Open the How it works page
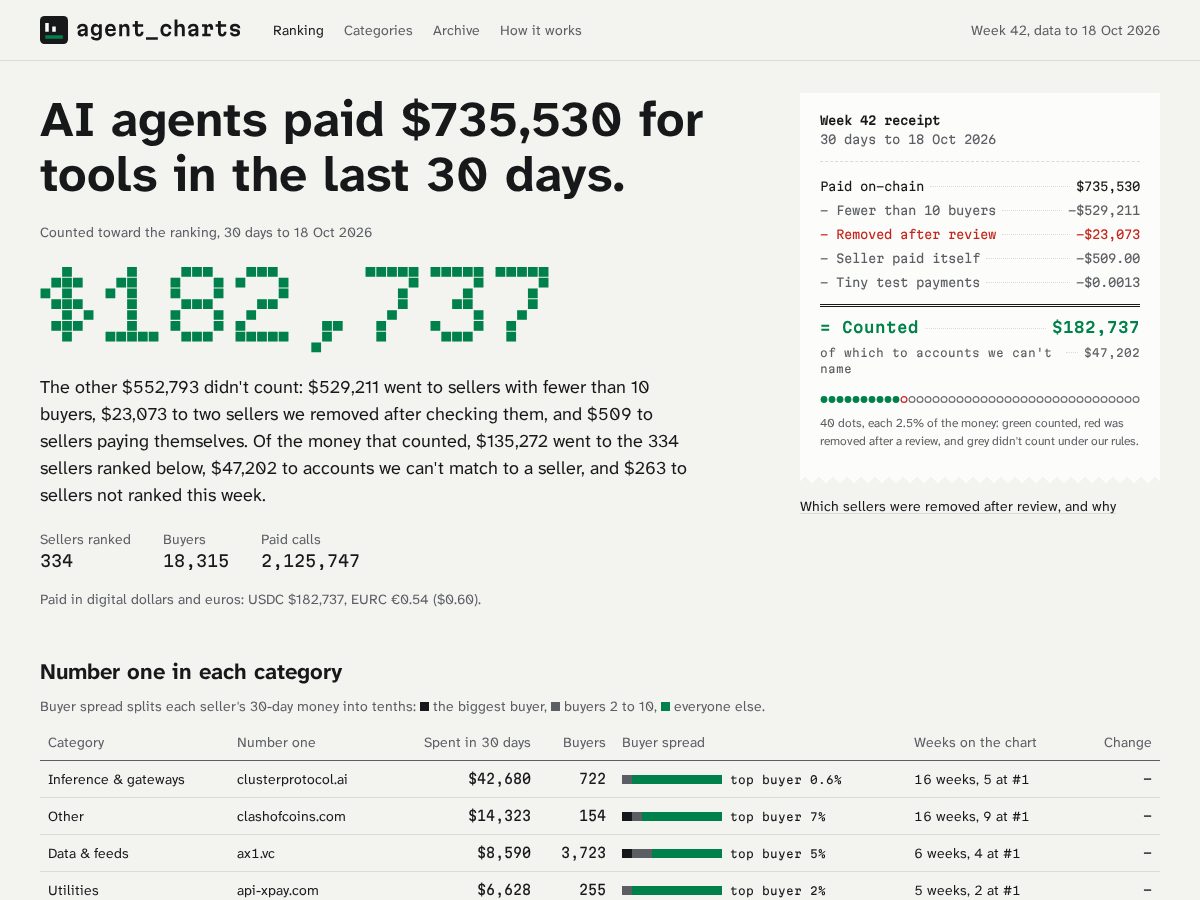The image size is (1200, 900). point(541,31)
